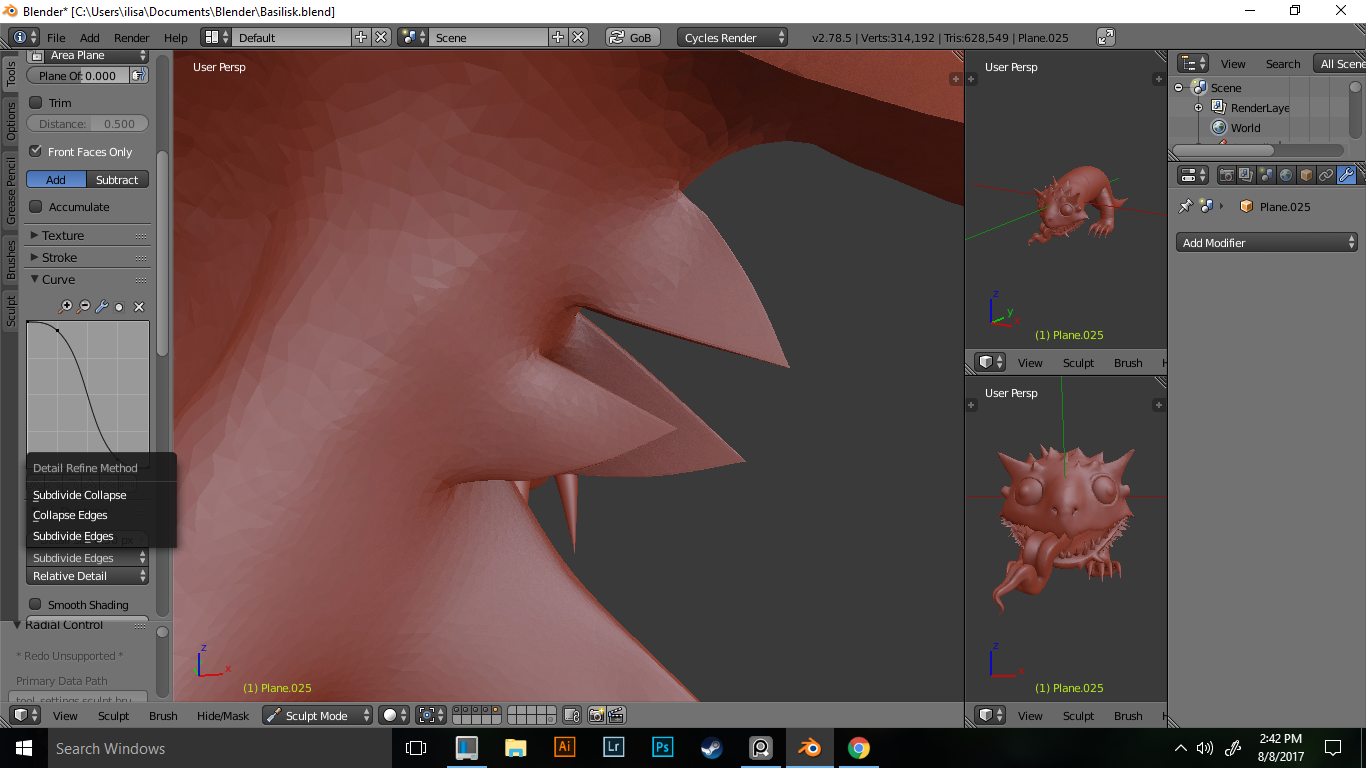This screenshot has width=1366, height=768.
Task: Switch to the Options shelf tab
Action: coord(11,122)
